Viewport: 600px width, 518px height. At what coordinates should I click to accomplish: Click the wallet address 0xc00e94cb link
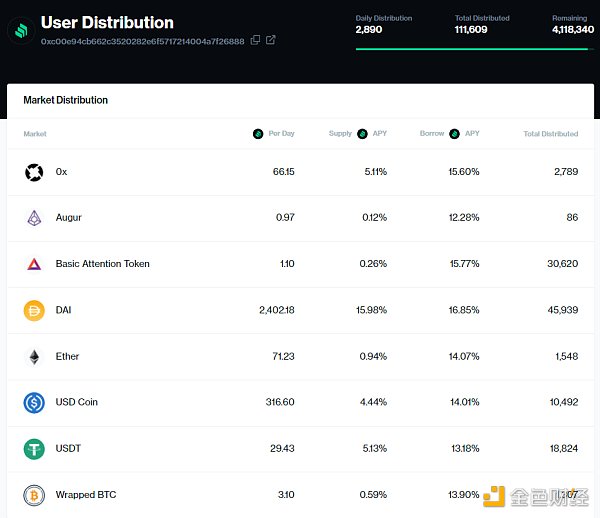click(x=142, y=41)
